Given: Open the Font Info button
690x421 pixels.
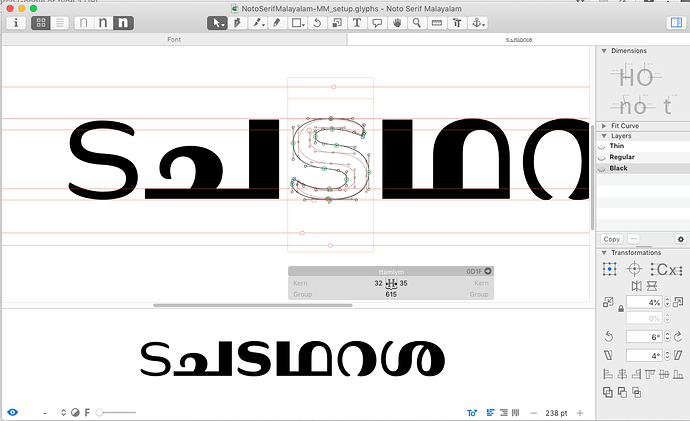Looking at the screenshot, I should [x=16, y=23].
